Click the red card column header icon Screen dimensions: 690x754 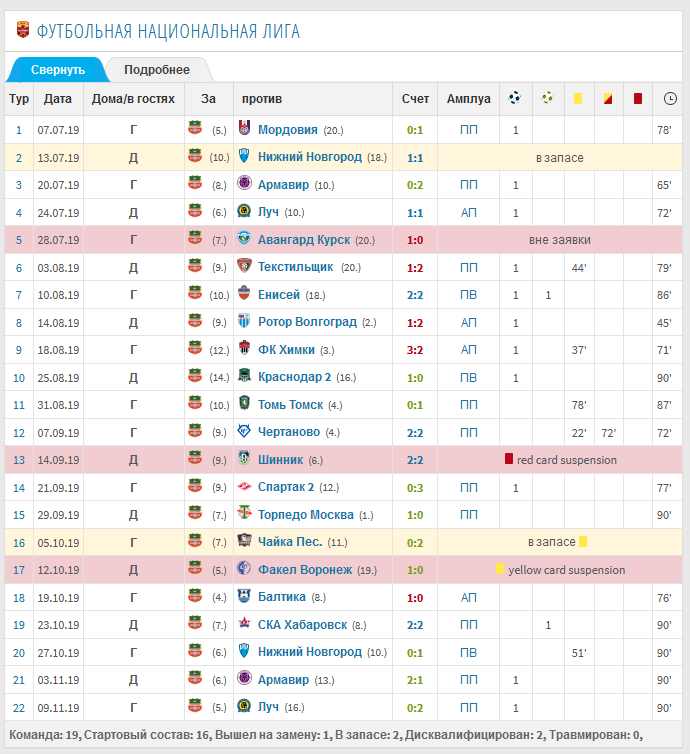(x=638, y=99)
